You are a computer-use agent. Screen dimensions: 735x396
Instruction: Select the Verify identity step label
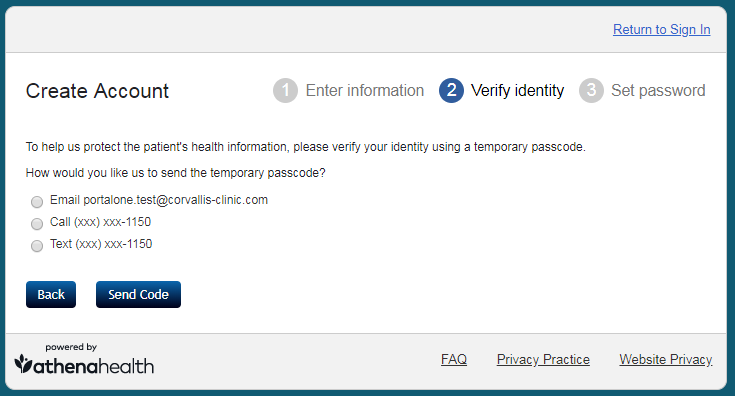pyautogui.click(x=518, y=90)
